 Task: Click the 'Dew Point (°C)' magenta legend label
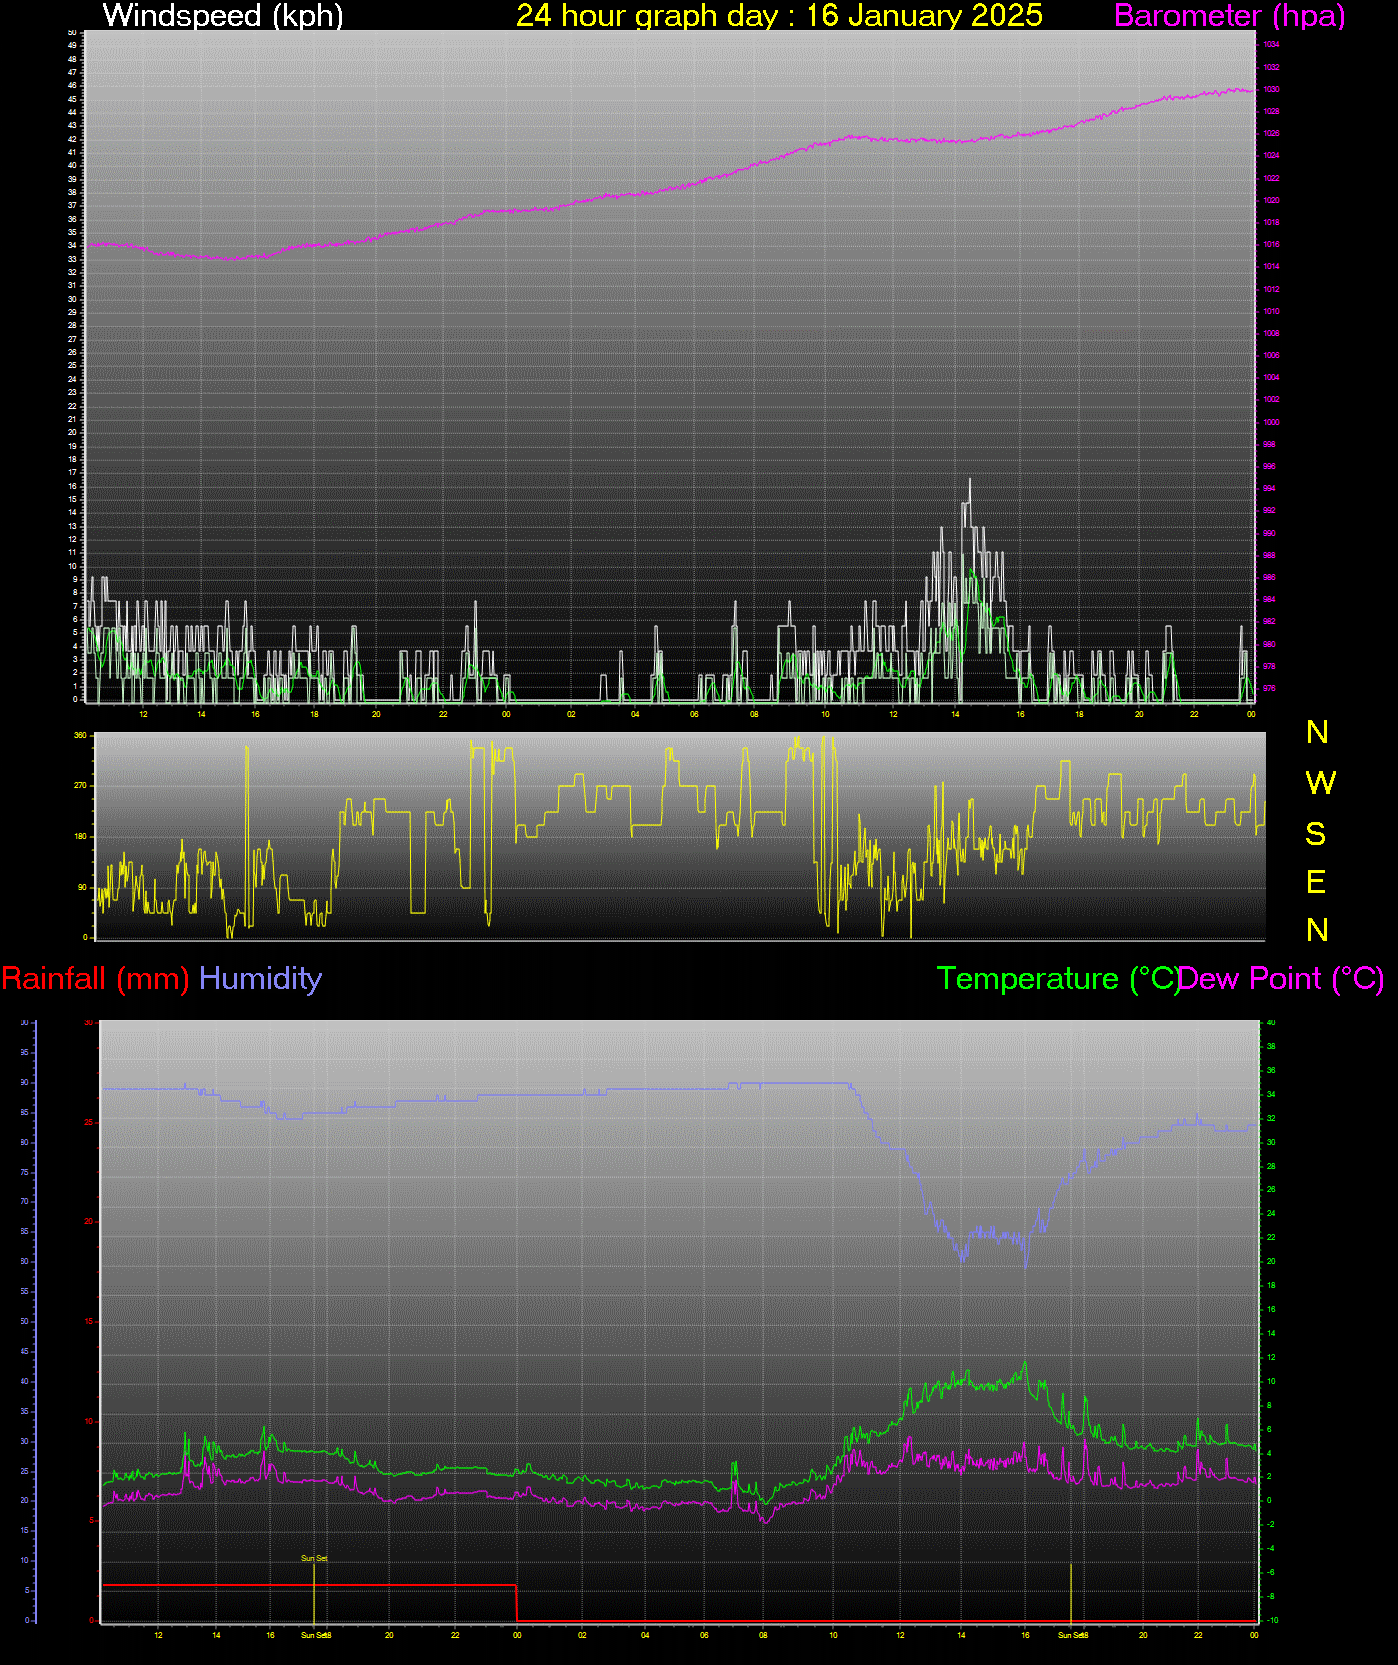[x=1282, y=978]
